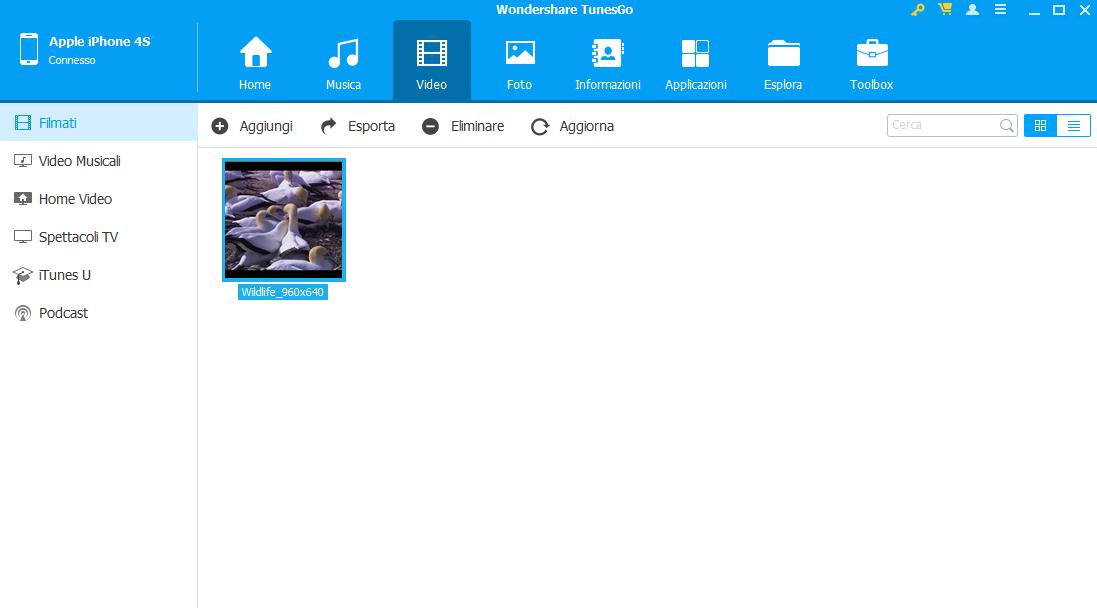Screen dimensions: 1097x608
Task: Open the Toolbox section
Action: pos(871,62)
